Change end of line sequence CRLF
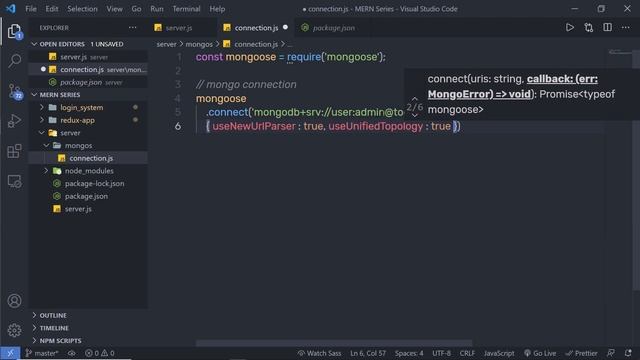This screenshot has height=360, width=640. [467, 353]
